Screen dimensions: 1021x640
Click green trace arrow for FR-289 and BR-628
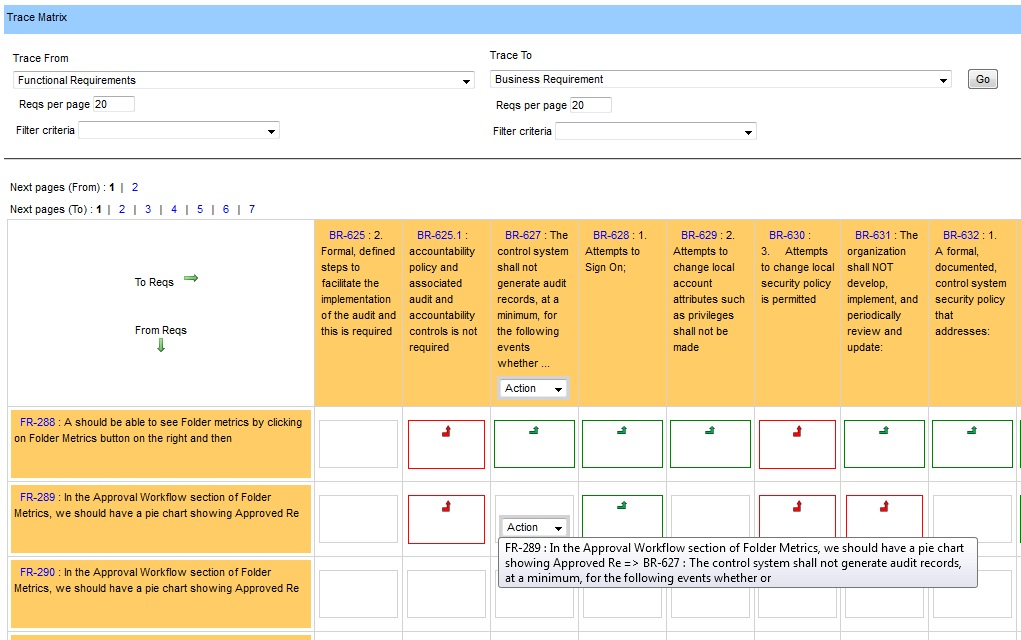tap(622, 505)
